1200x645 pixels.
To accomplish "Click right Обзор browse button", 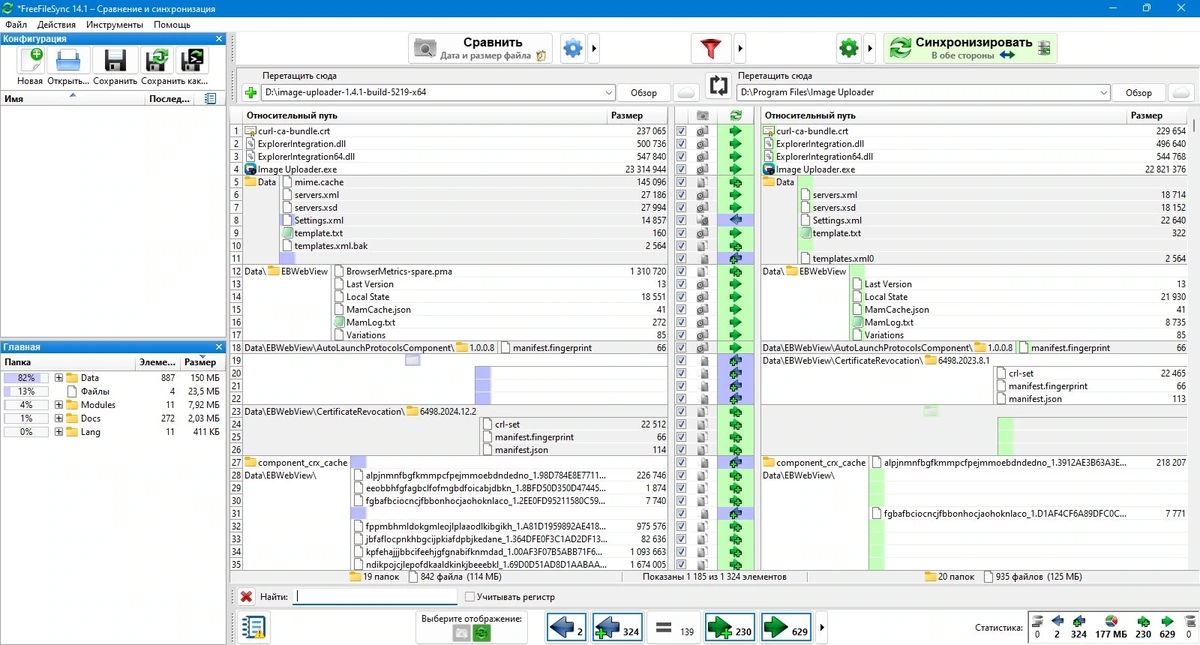I will click(1139, 93).
